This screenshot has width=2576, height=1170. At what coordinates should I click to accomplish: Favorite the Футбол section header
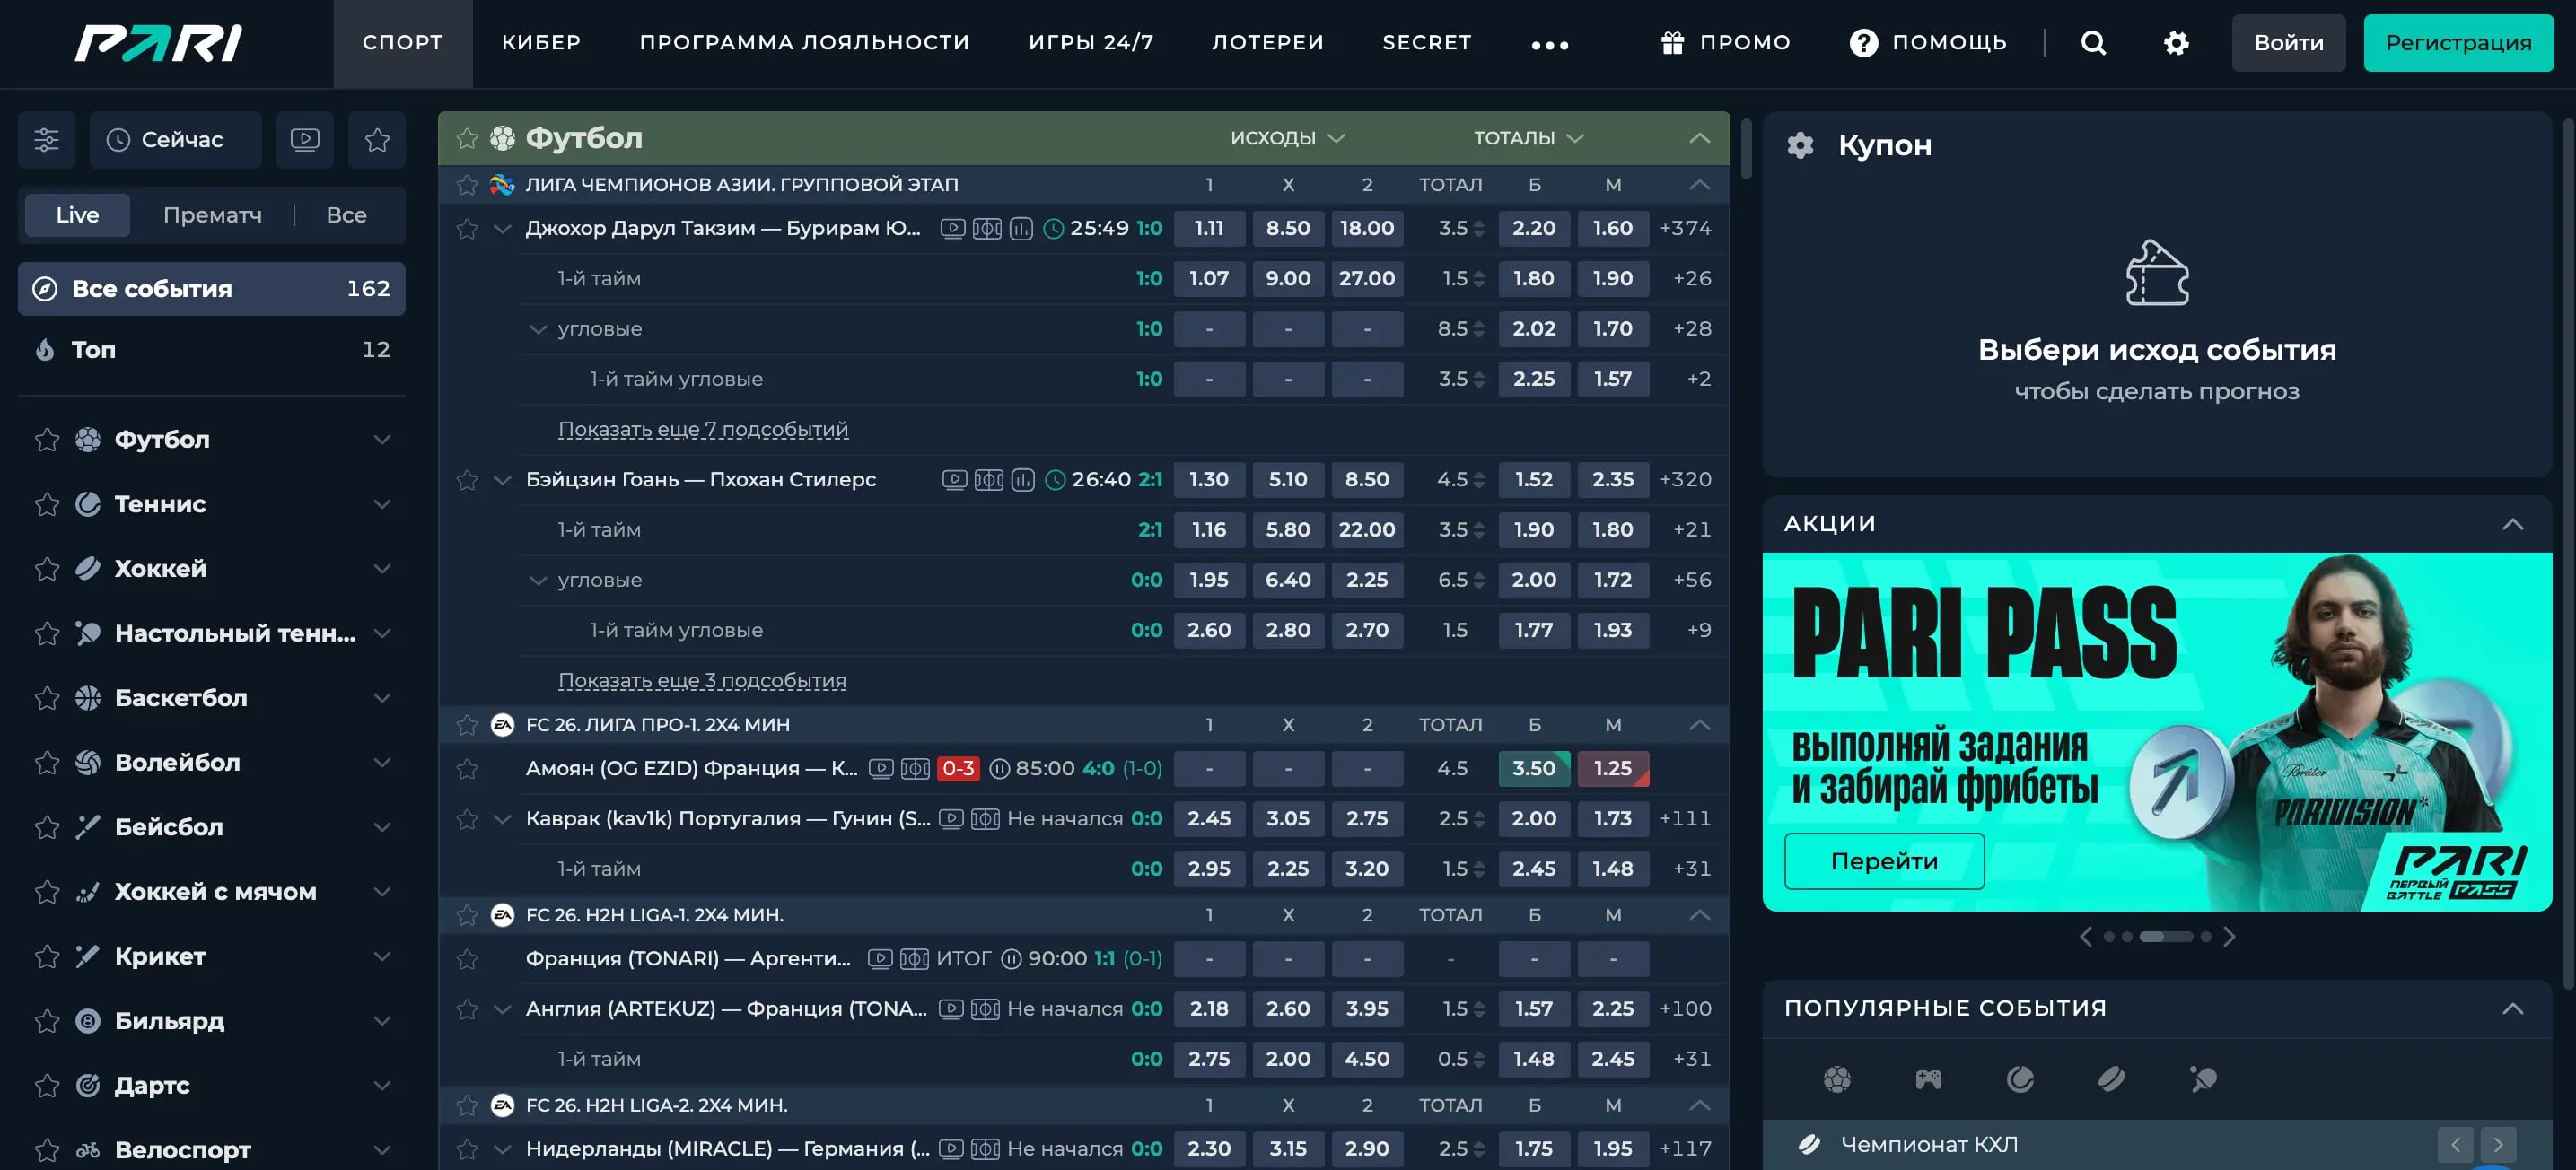467,138
